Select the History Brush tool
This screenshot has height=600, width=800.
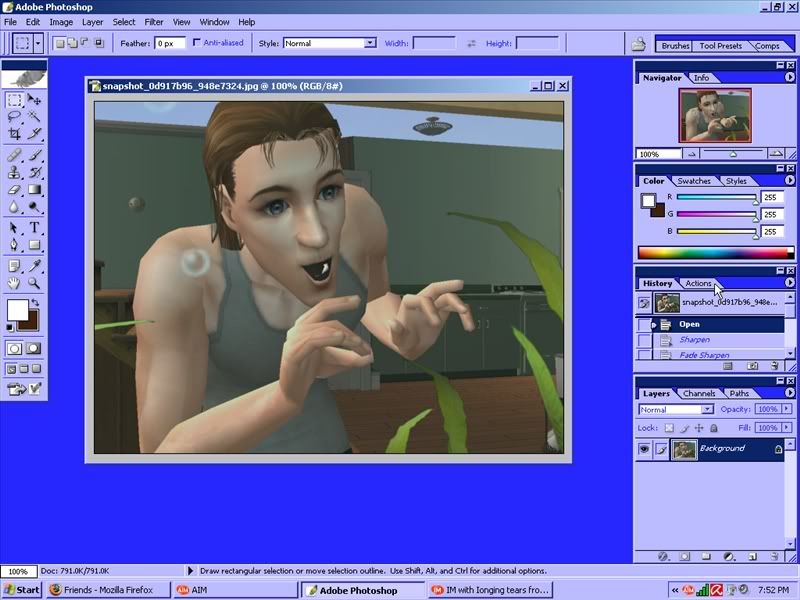pyautogui.click(x=34, y=172)
